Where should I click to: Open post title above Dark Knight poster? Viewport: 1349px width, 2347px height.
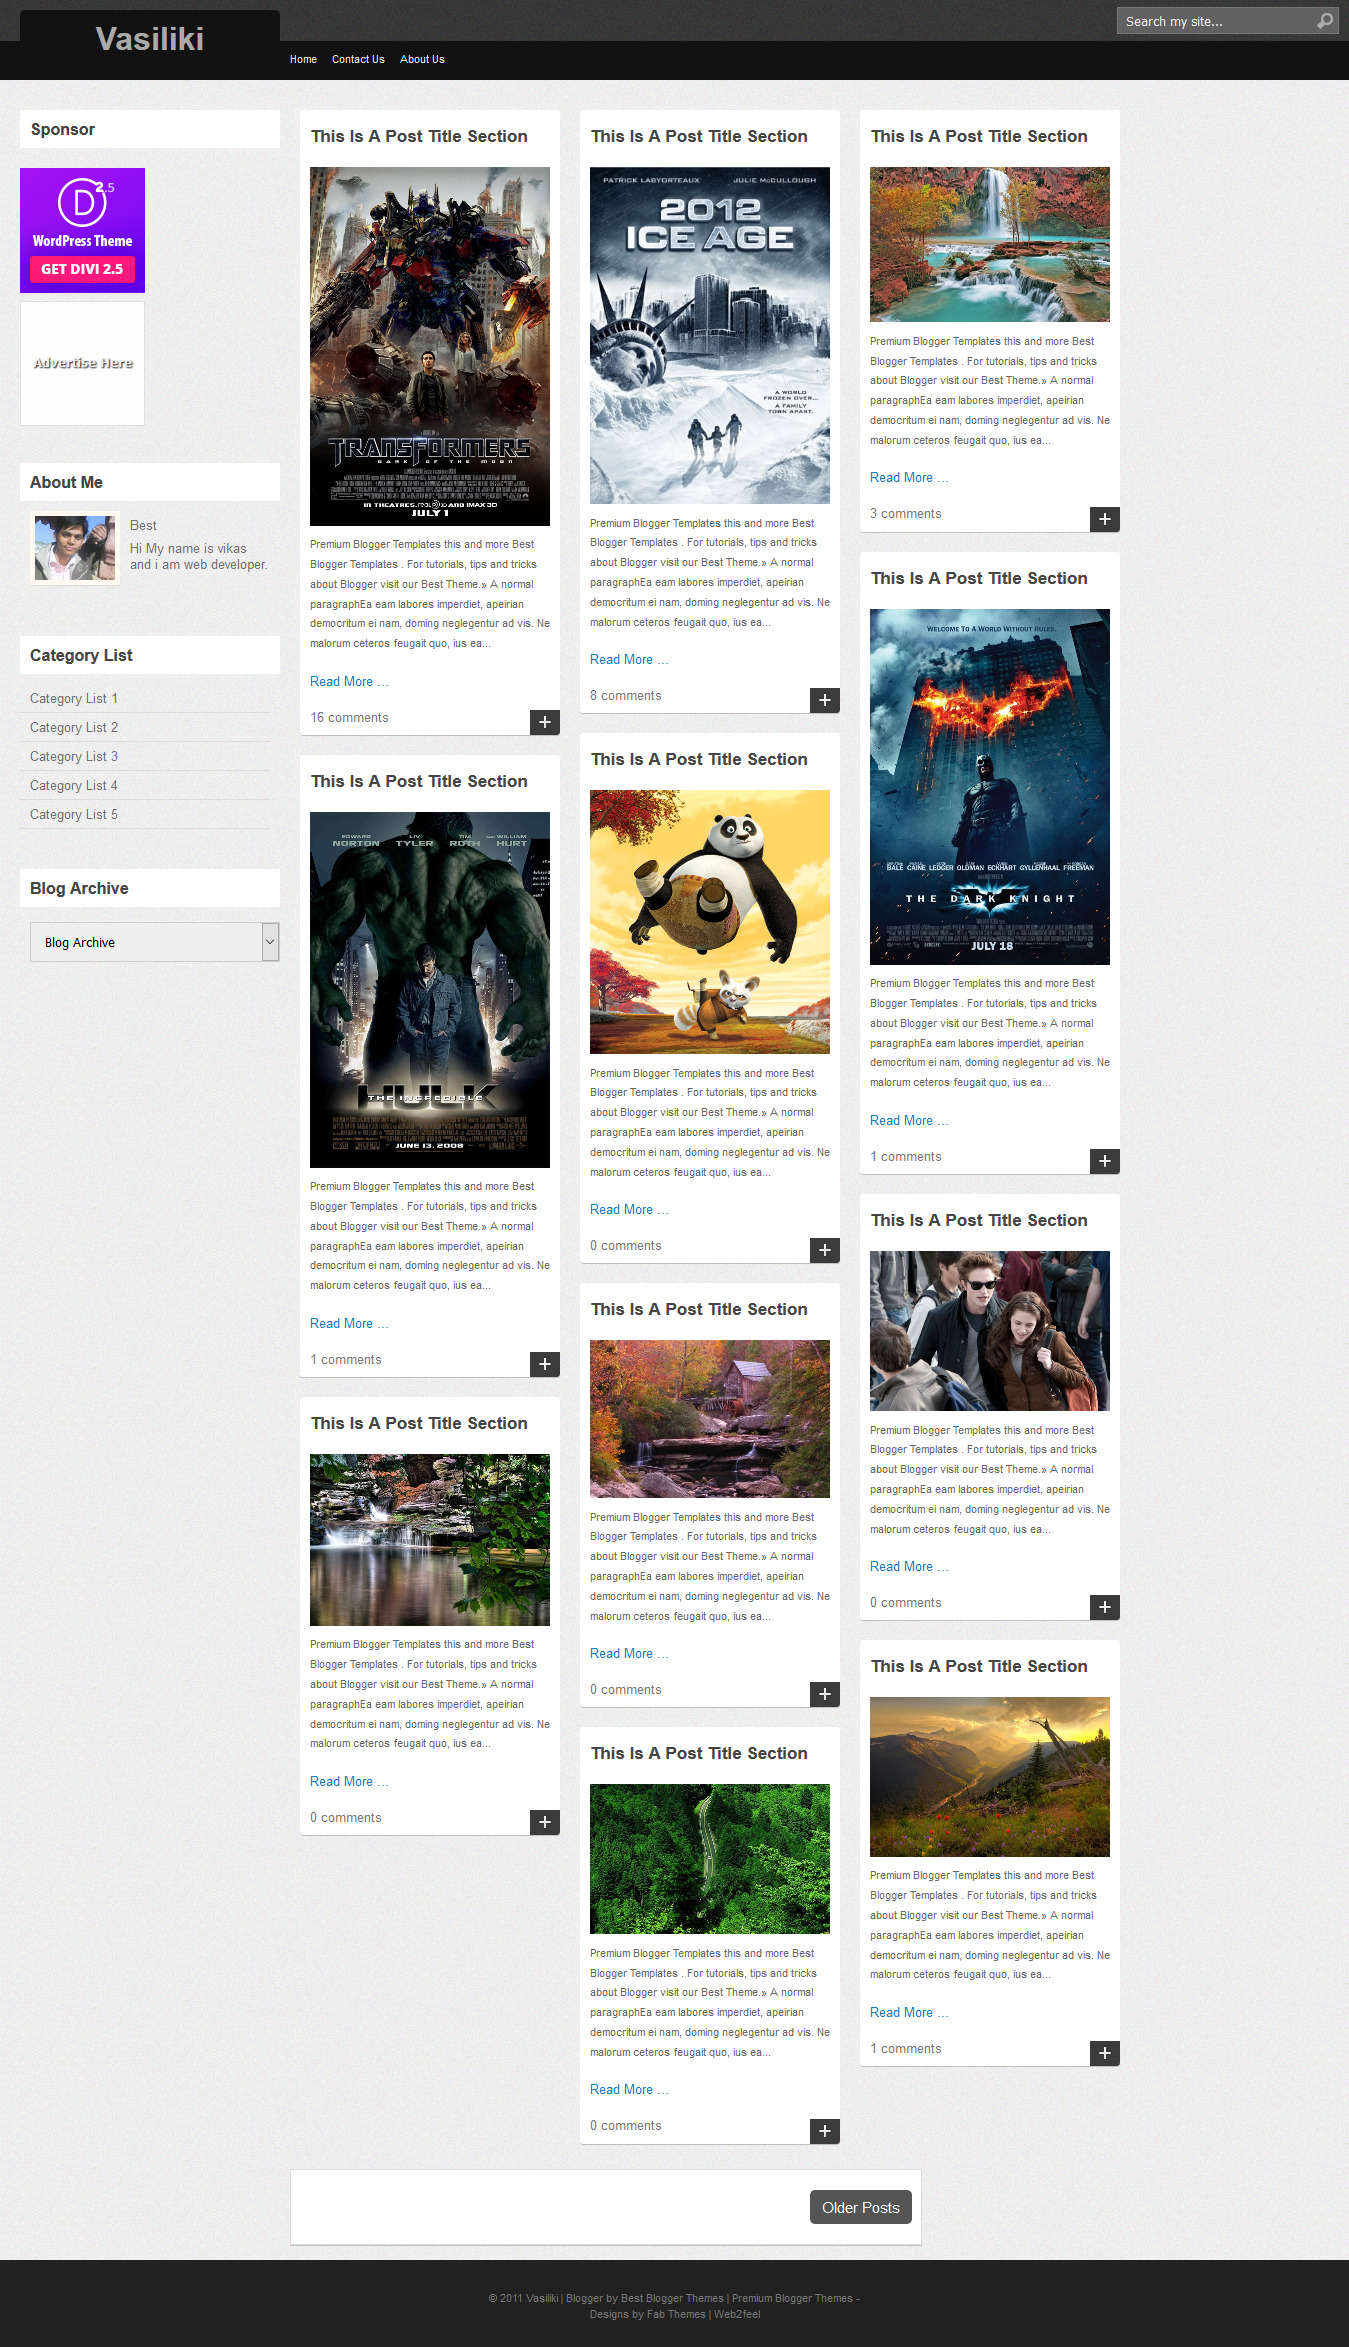pos(979,578)
